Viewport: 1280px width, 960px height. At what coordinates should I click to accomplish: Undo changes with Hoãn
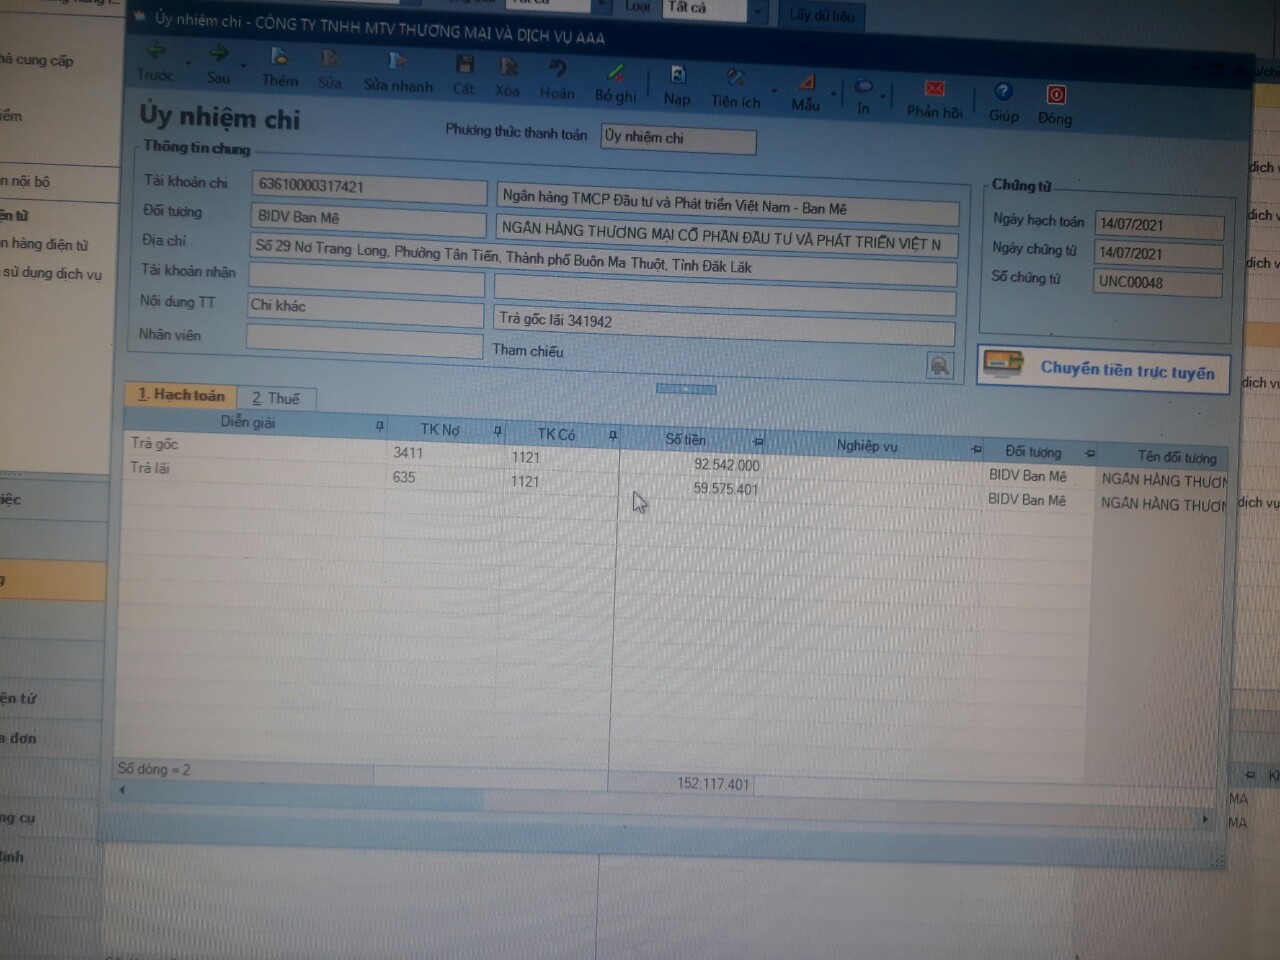(x=557, y=80)
